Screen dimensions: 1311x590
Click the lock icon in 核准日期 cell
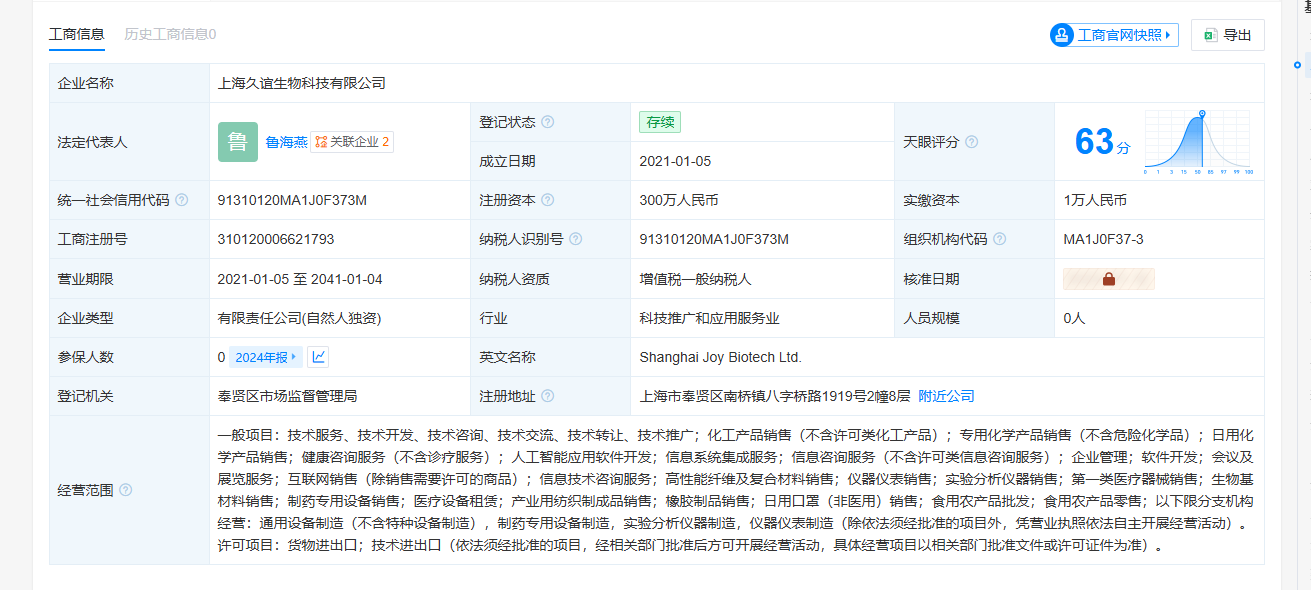[x=1108, y=279]
